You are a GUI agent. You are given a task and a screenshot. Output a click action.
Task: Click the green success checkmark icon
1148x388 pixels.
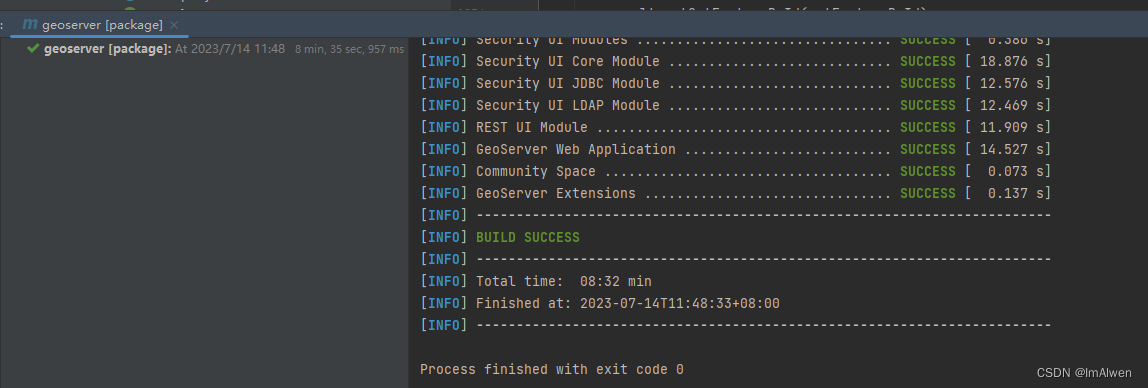32,49
